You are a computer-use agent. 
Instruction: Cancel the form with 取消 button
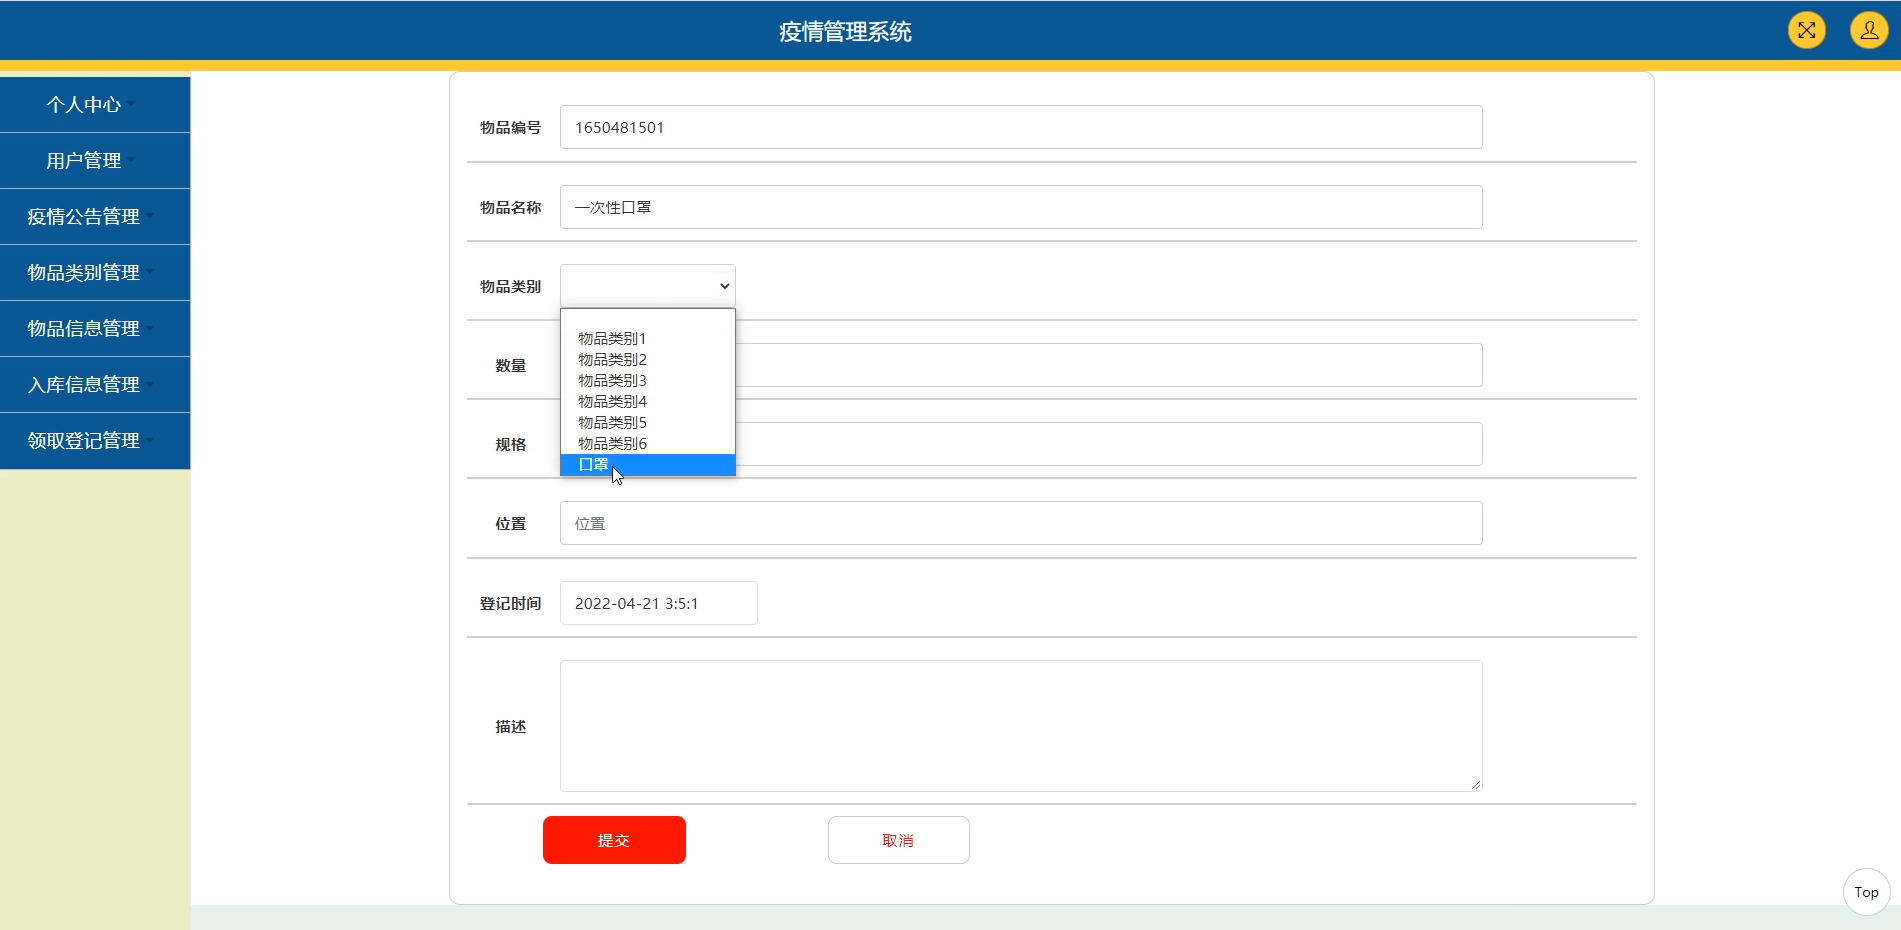click(x=898, y=840)
